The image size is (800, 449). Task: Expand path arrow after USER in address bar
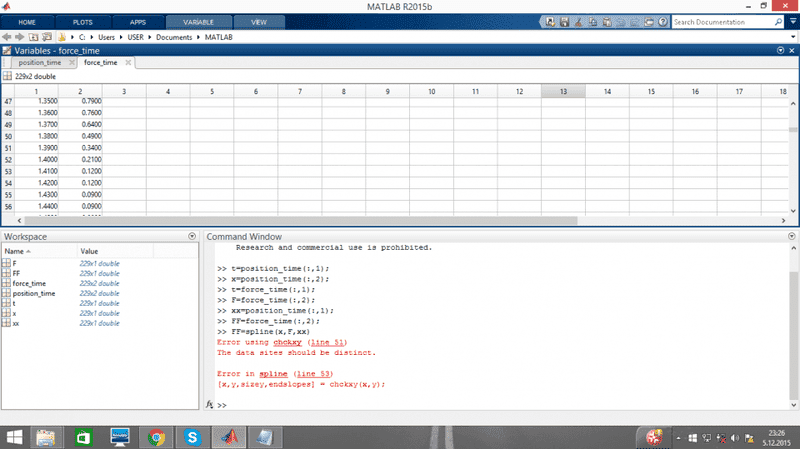click(149, 37)
